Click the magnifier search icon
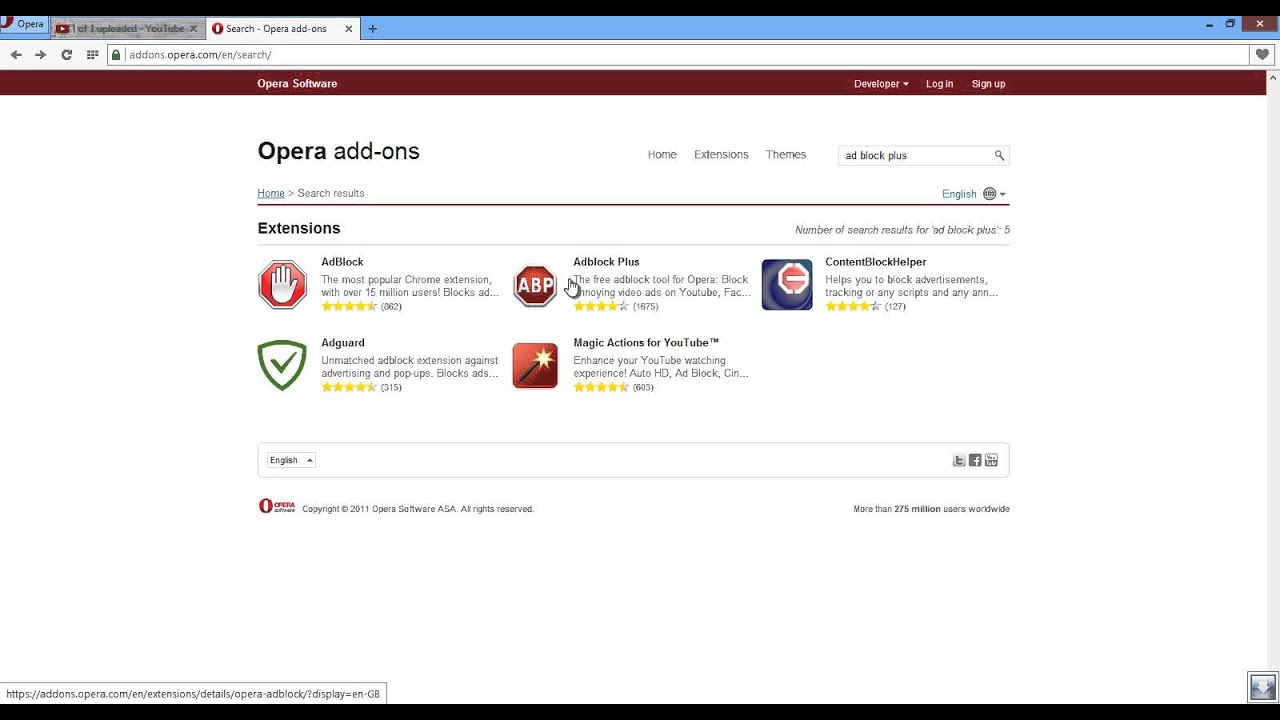Screen dimensions: 1280x720 (999, 156)
